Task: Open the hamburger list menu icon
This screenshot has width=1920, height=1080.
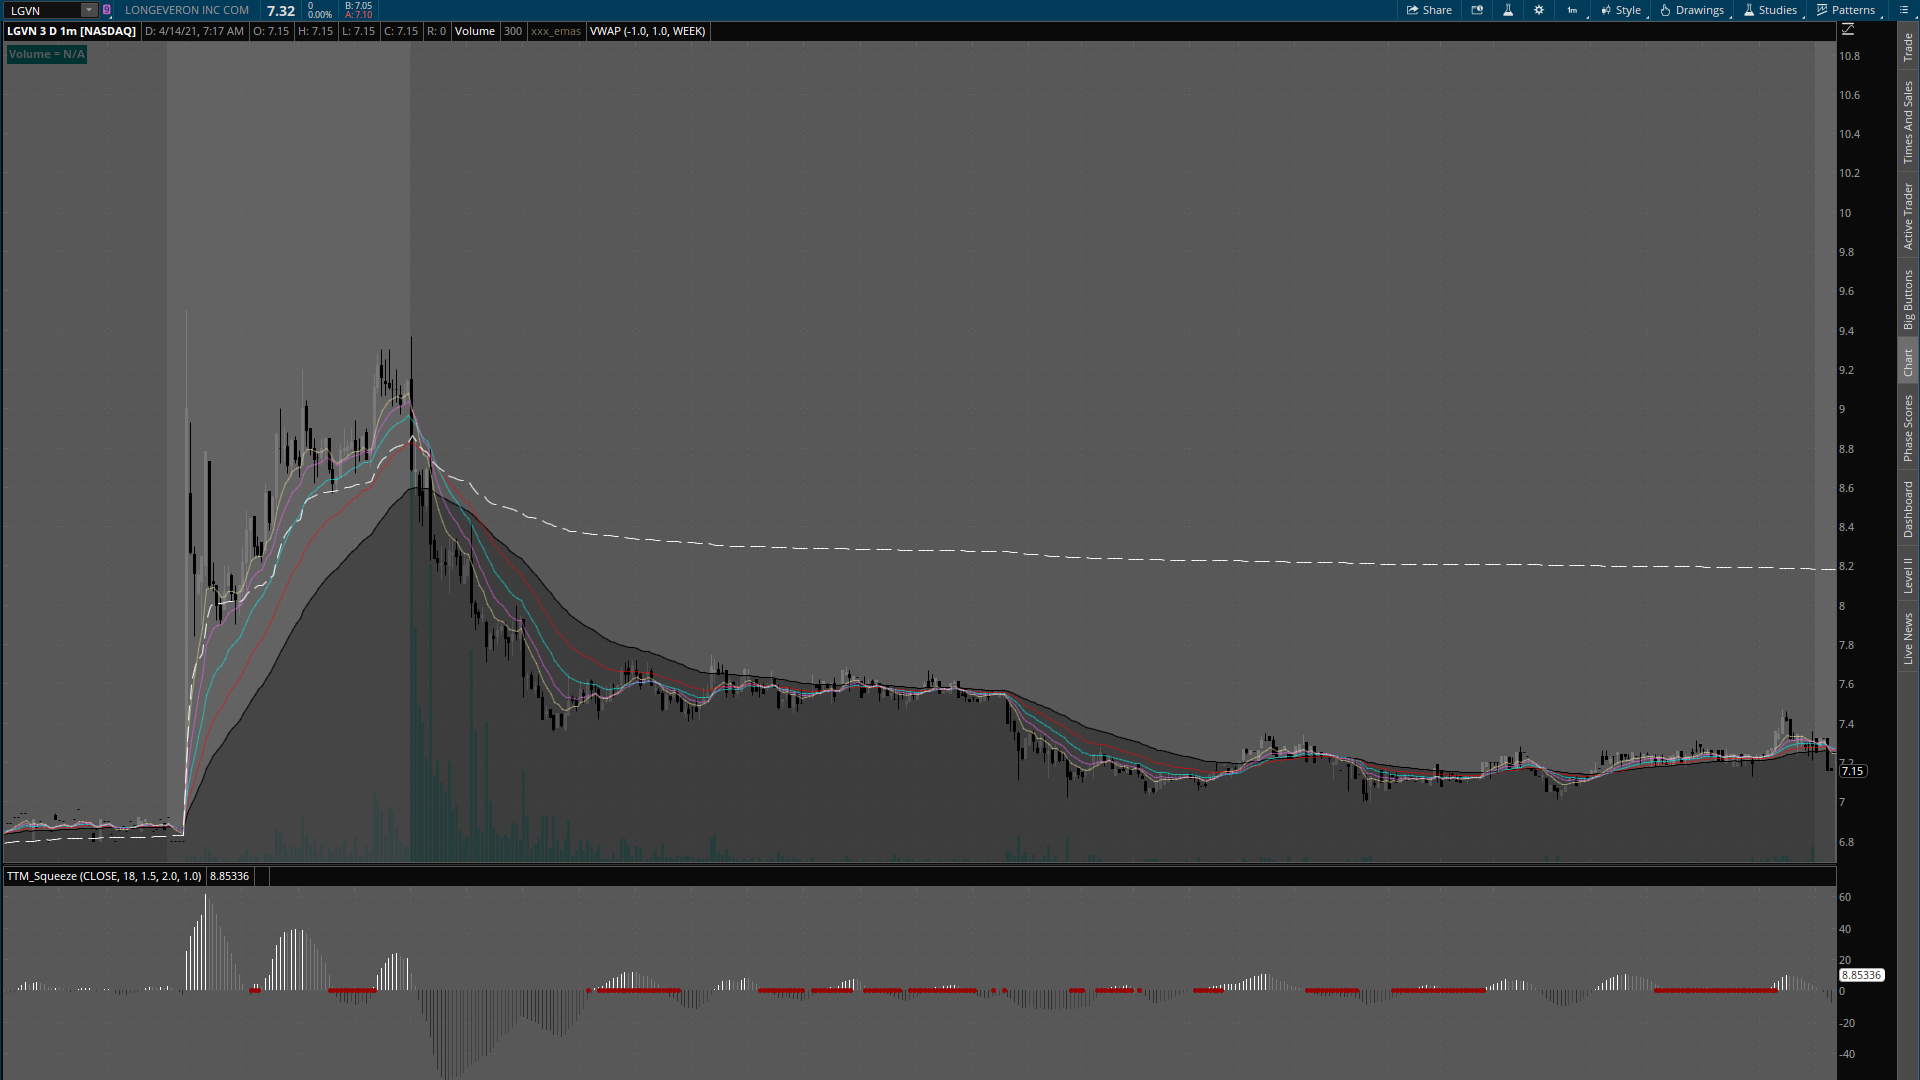Action: (1902, 10)
